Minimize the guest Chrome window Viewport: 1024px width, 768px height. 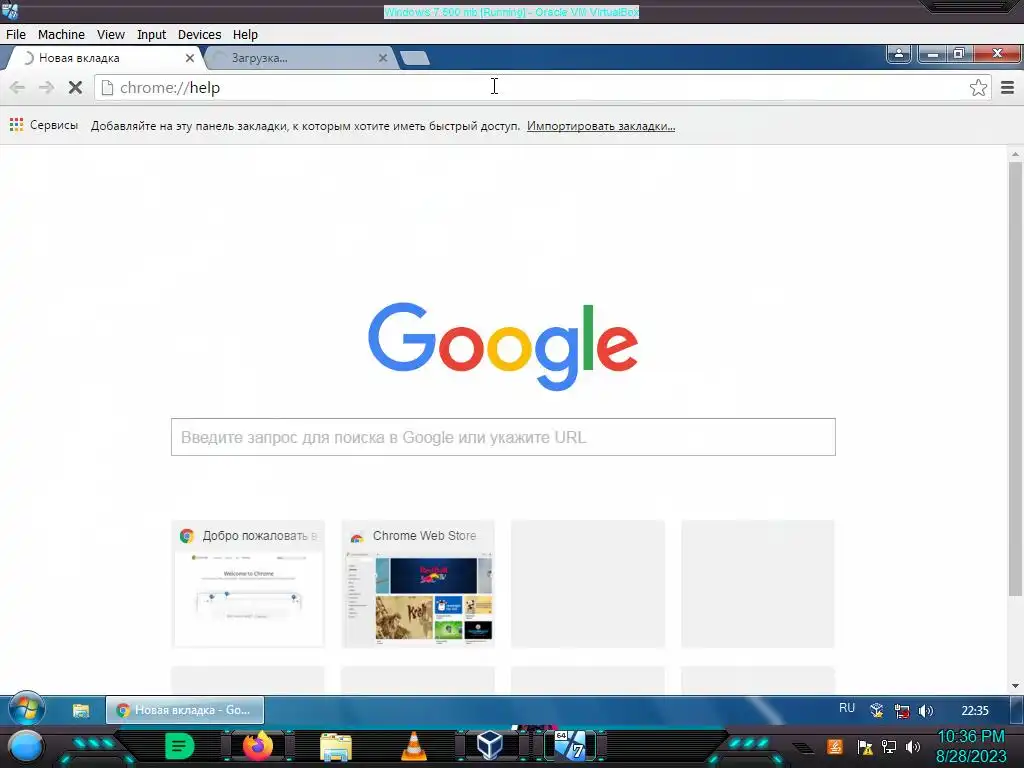933,54
